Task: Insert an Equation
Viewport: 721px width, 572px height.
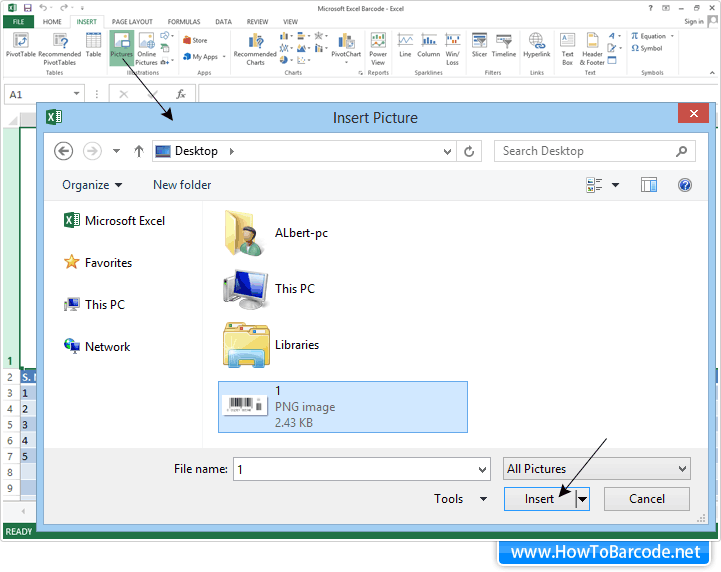Action: click(x=652, y=36)
